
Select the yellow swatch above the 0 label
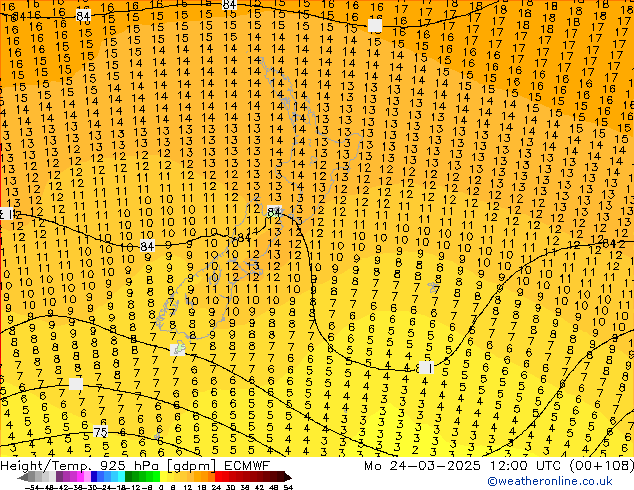click(163, 477)
